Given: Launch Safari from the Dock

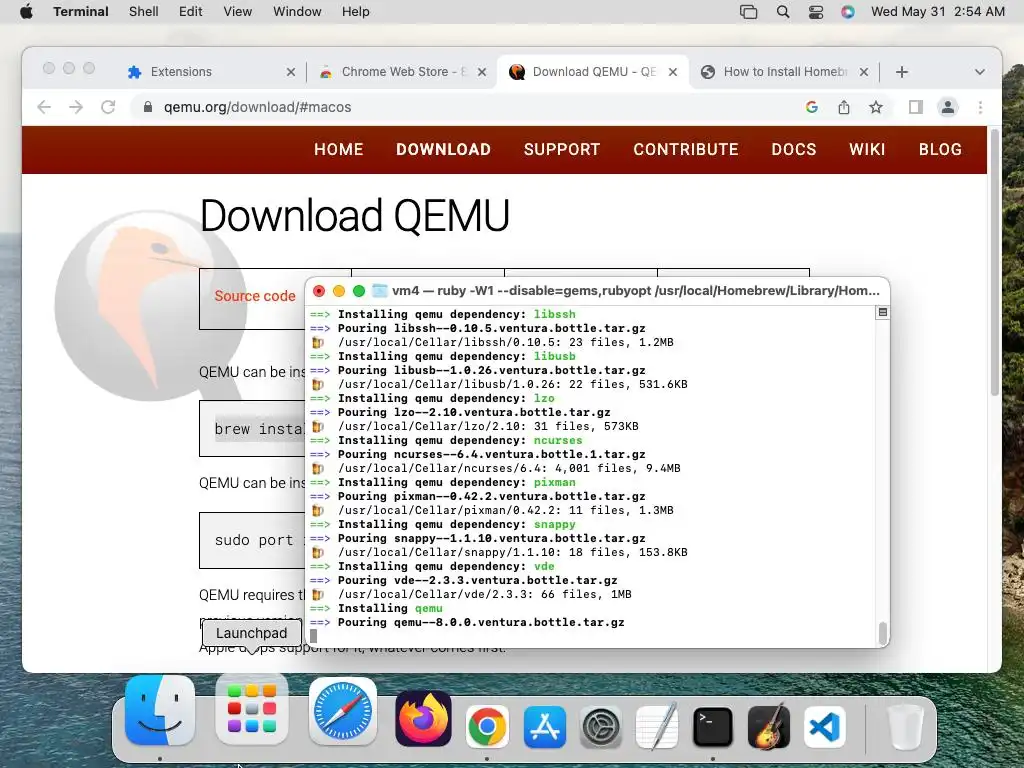Looking at the screenshot, I should click(x=343, y=711).
